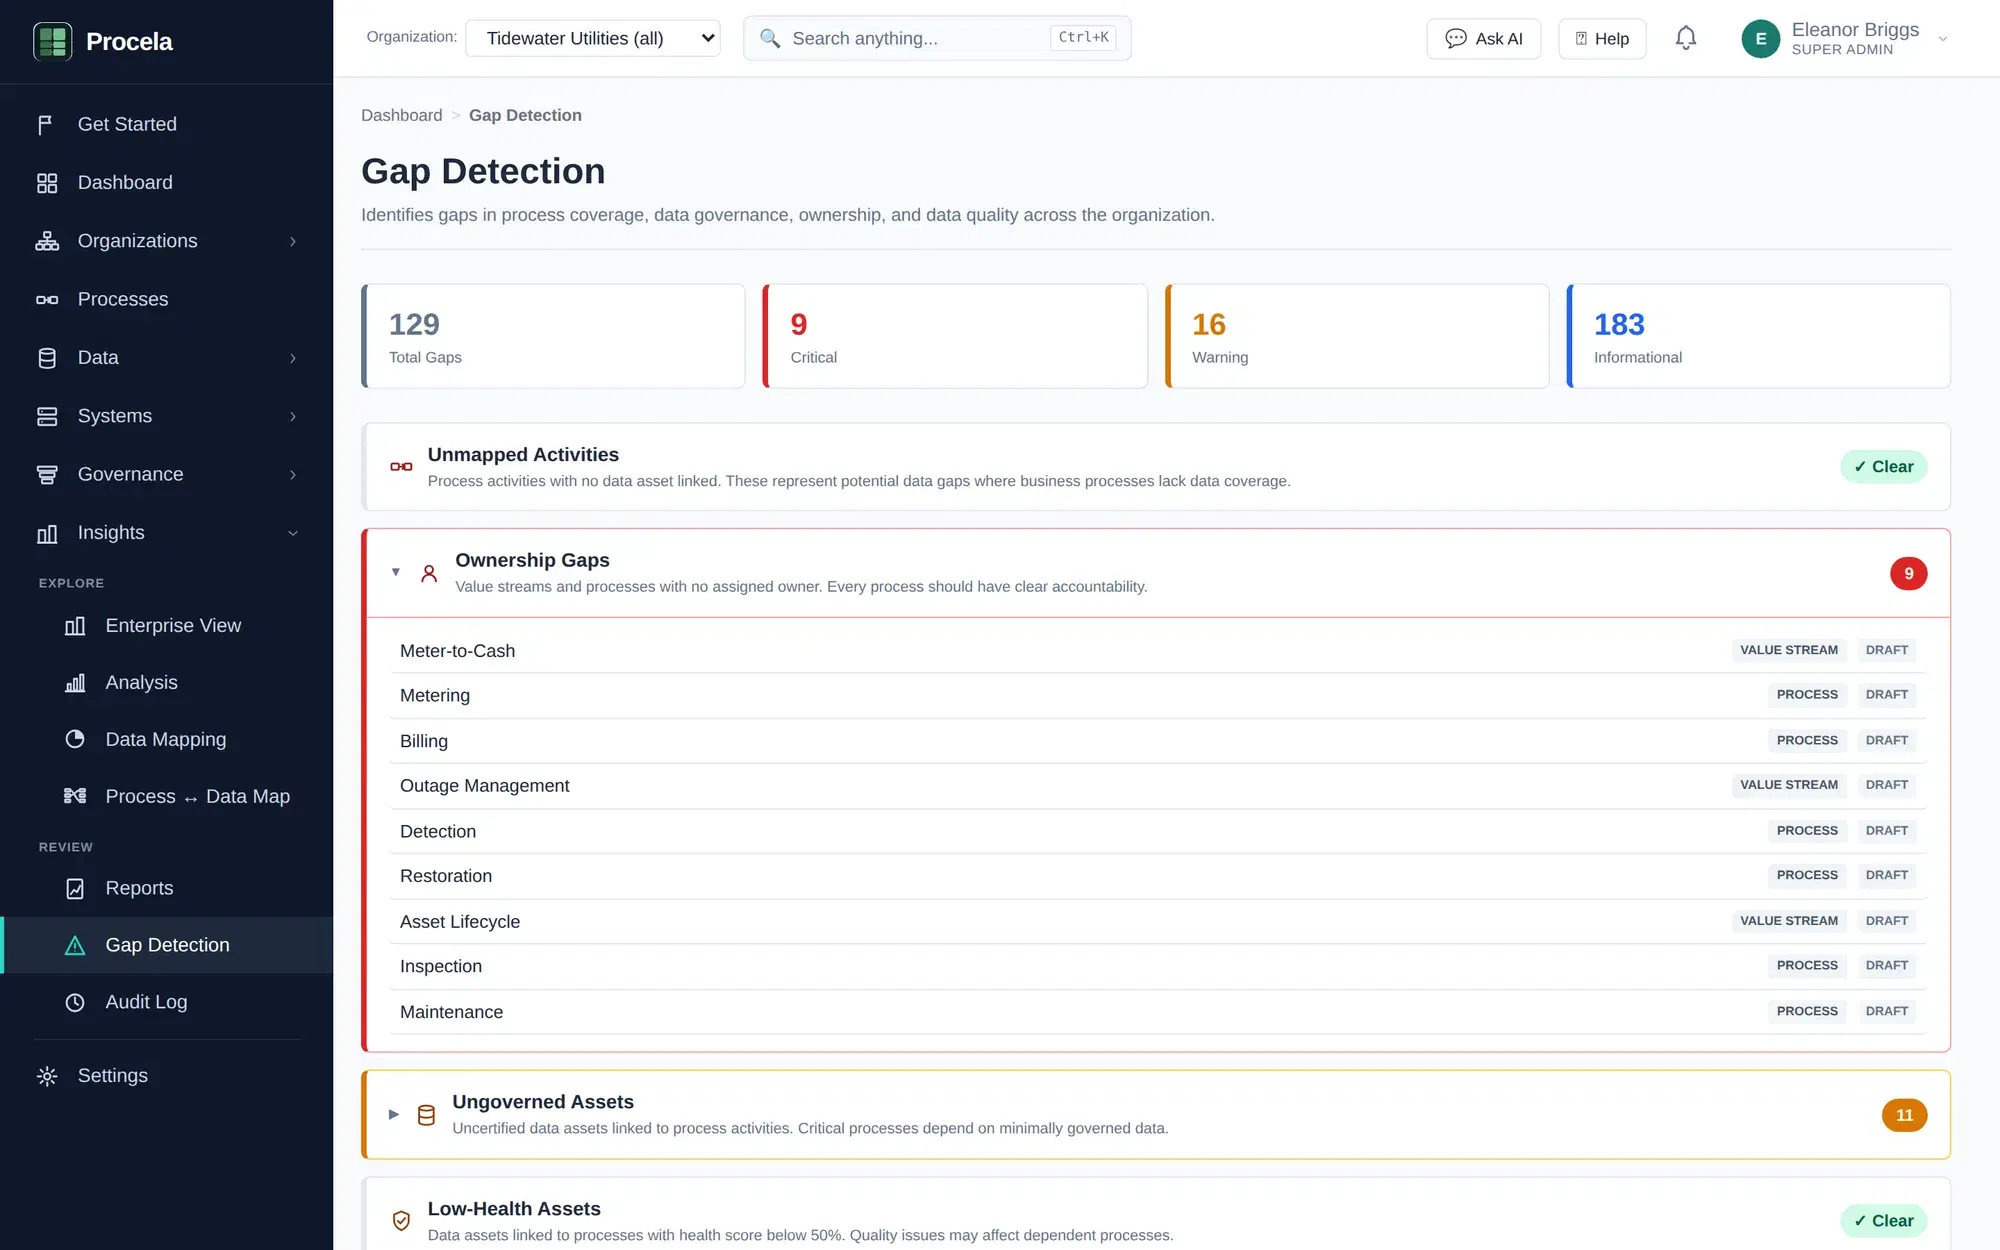Click the Gap Detection warning triangle icon

point(75,945)
